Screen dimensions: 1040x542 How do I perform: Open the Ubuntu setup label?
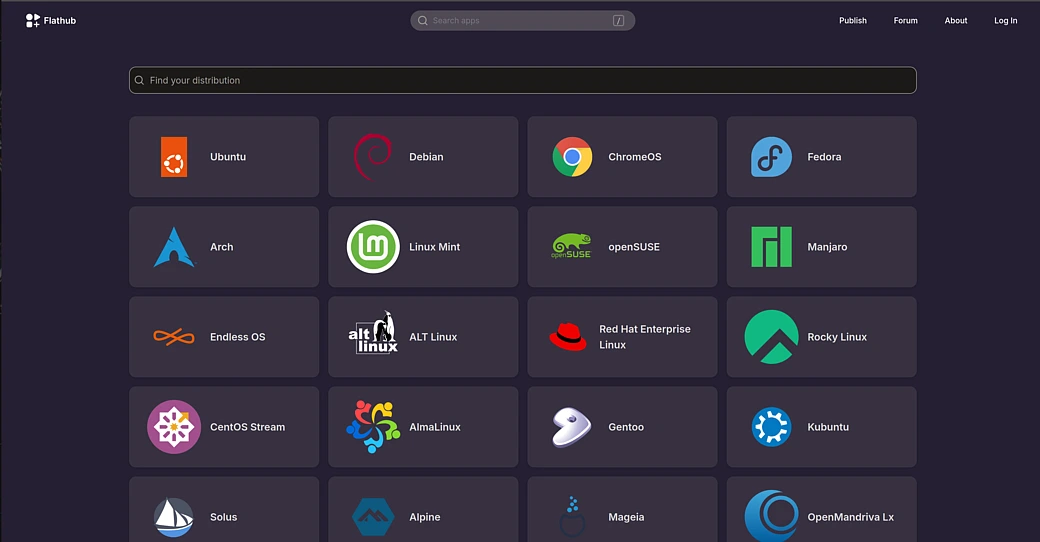point(228,157)
